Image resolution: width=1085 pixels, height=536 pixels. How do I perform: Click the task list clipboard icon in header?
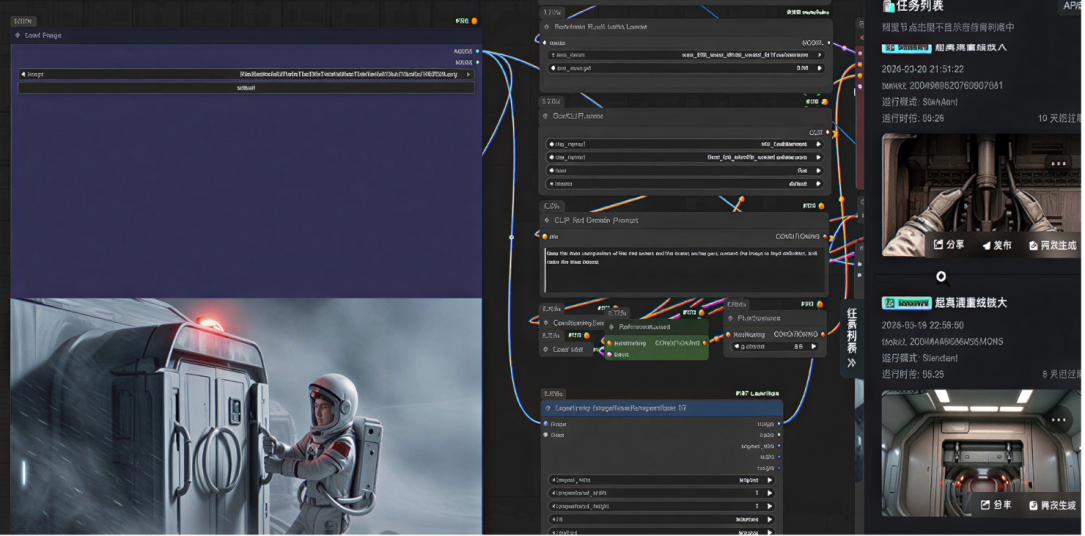click(888, 6)
